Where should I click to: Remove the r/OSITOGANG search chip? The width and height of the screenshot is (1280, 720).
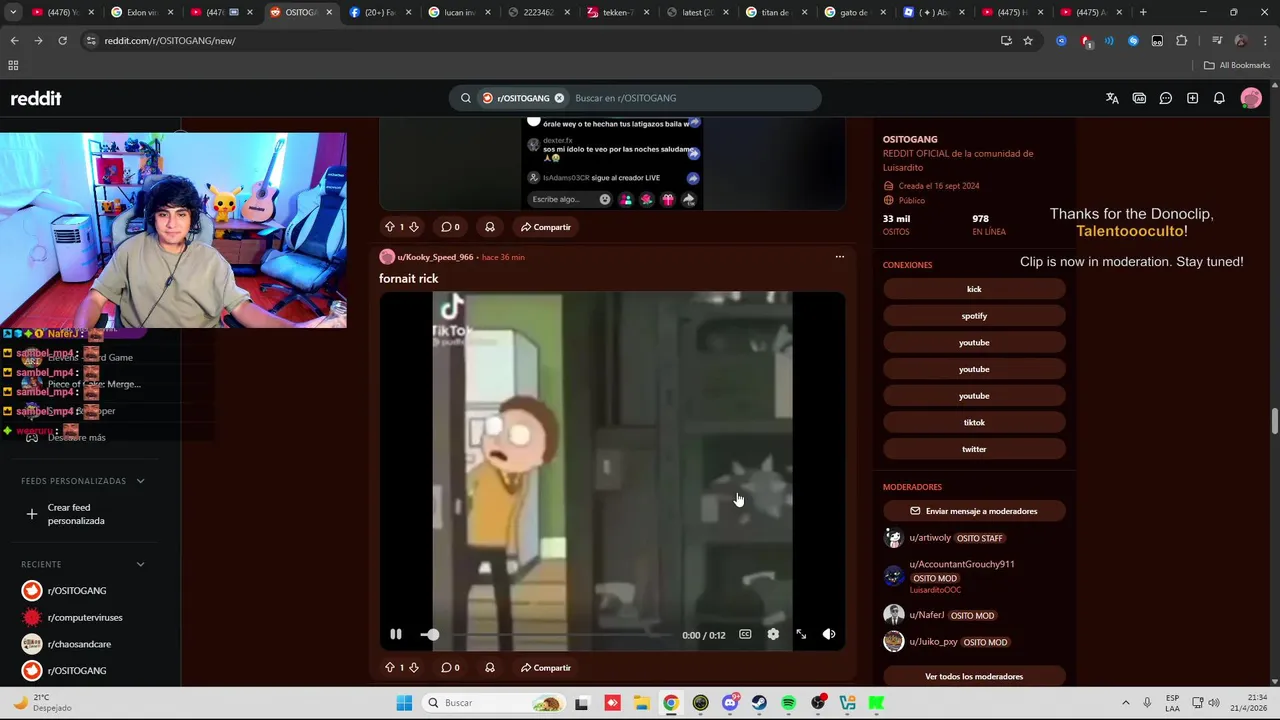tap(559, 98)
